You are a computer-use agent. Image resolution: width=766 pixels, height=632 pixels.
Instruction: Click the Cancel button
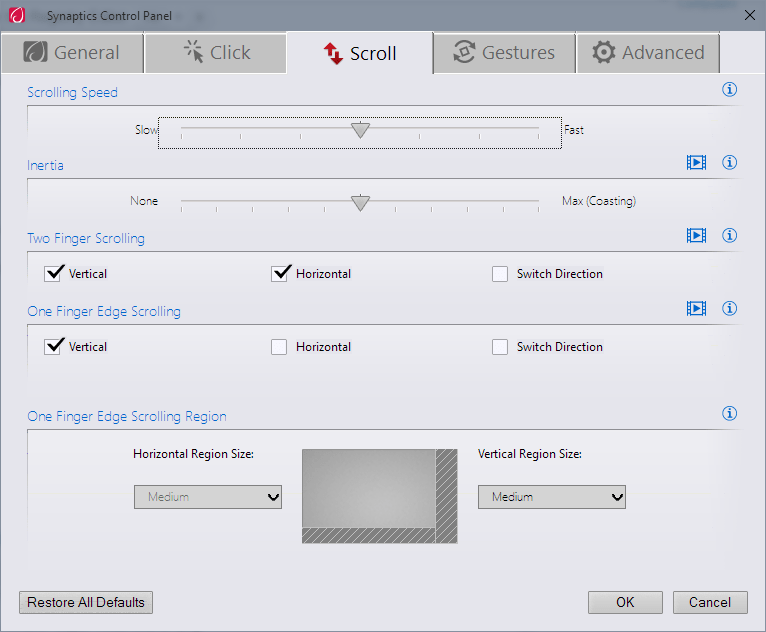710,602
